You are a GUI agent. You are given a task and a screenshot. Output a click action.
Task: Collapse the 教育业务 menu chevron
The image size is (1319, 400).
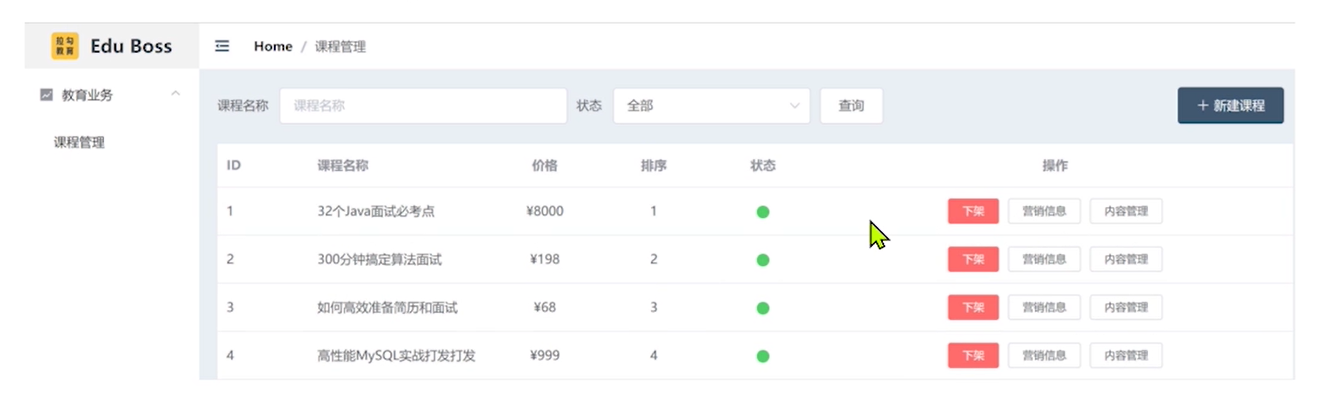click(176, 94)
